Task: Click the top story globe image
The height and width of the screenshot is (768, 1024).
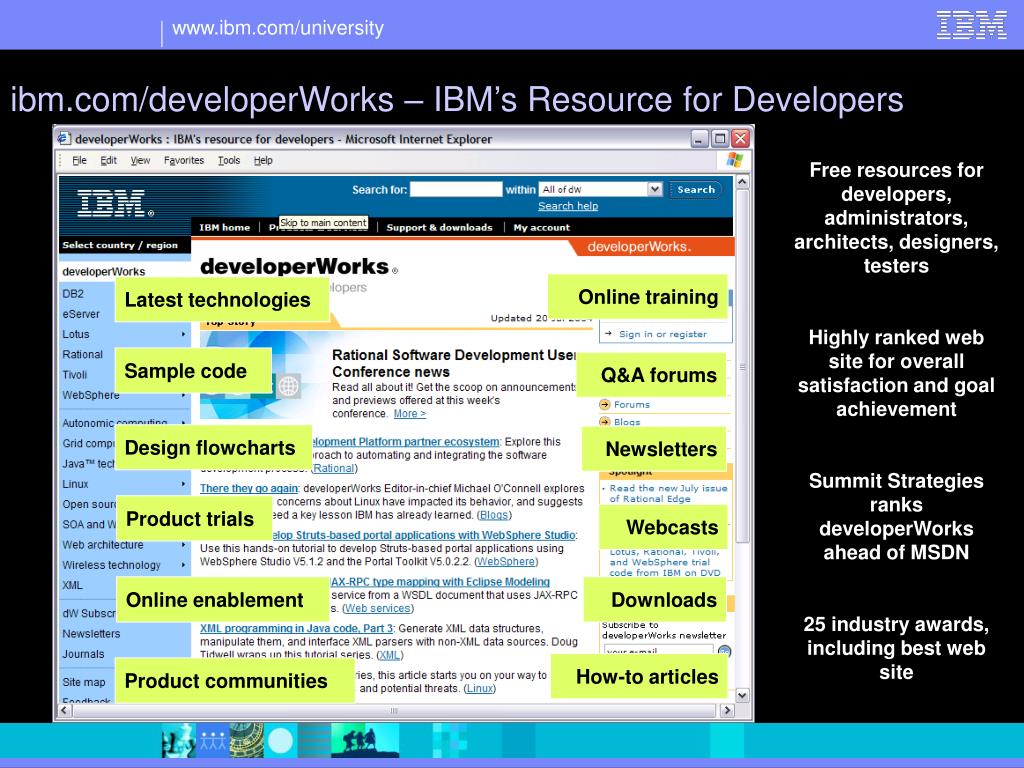Action: point(288,386)
